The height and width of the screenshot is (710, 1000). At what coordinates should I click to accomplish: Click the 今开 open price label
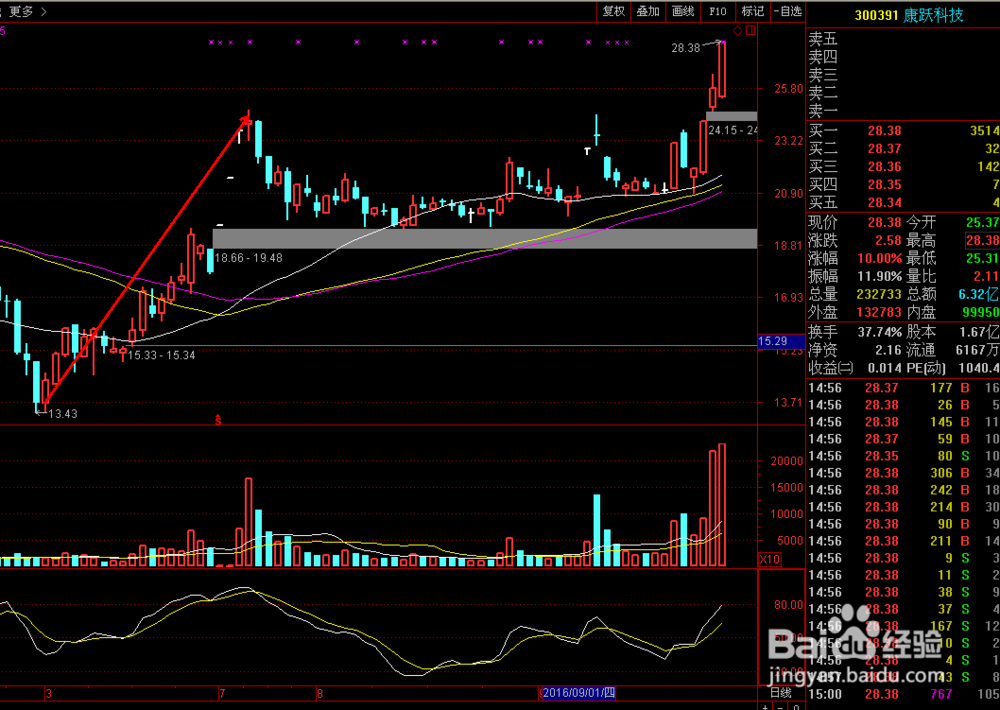(921, 223)
